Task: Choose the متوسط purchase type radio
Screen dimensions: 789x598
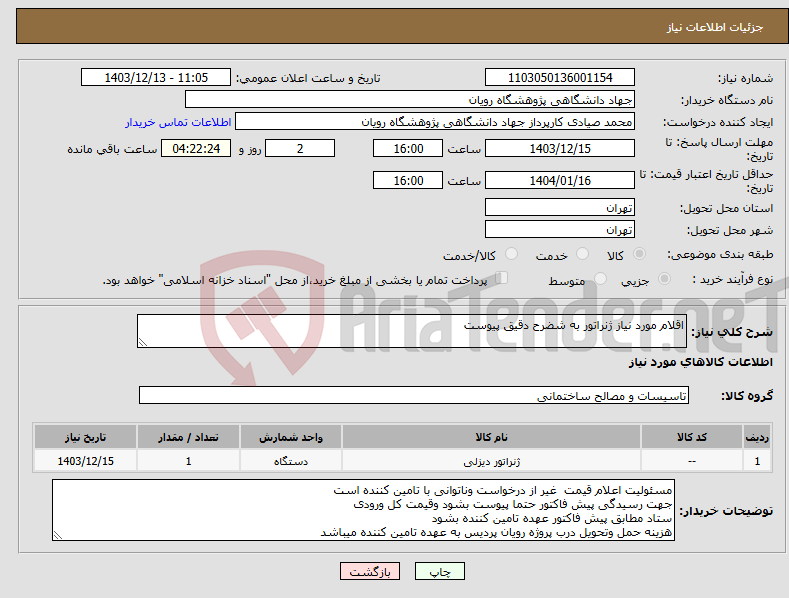Action: point(600,279)
